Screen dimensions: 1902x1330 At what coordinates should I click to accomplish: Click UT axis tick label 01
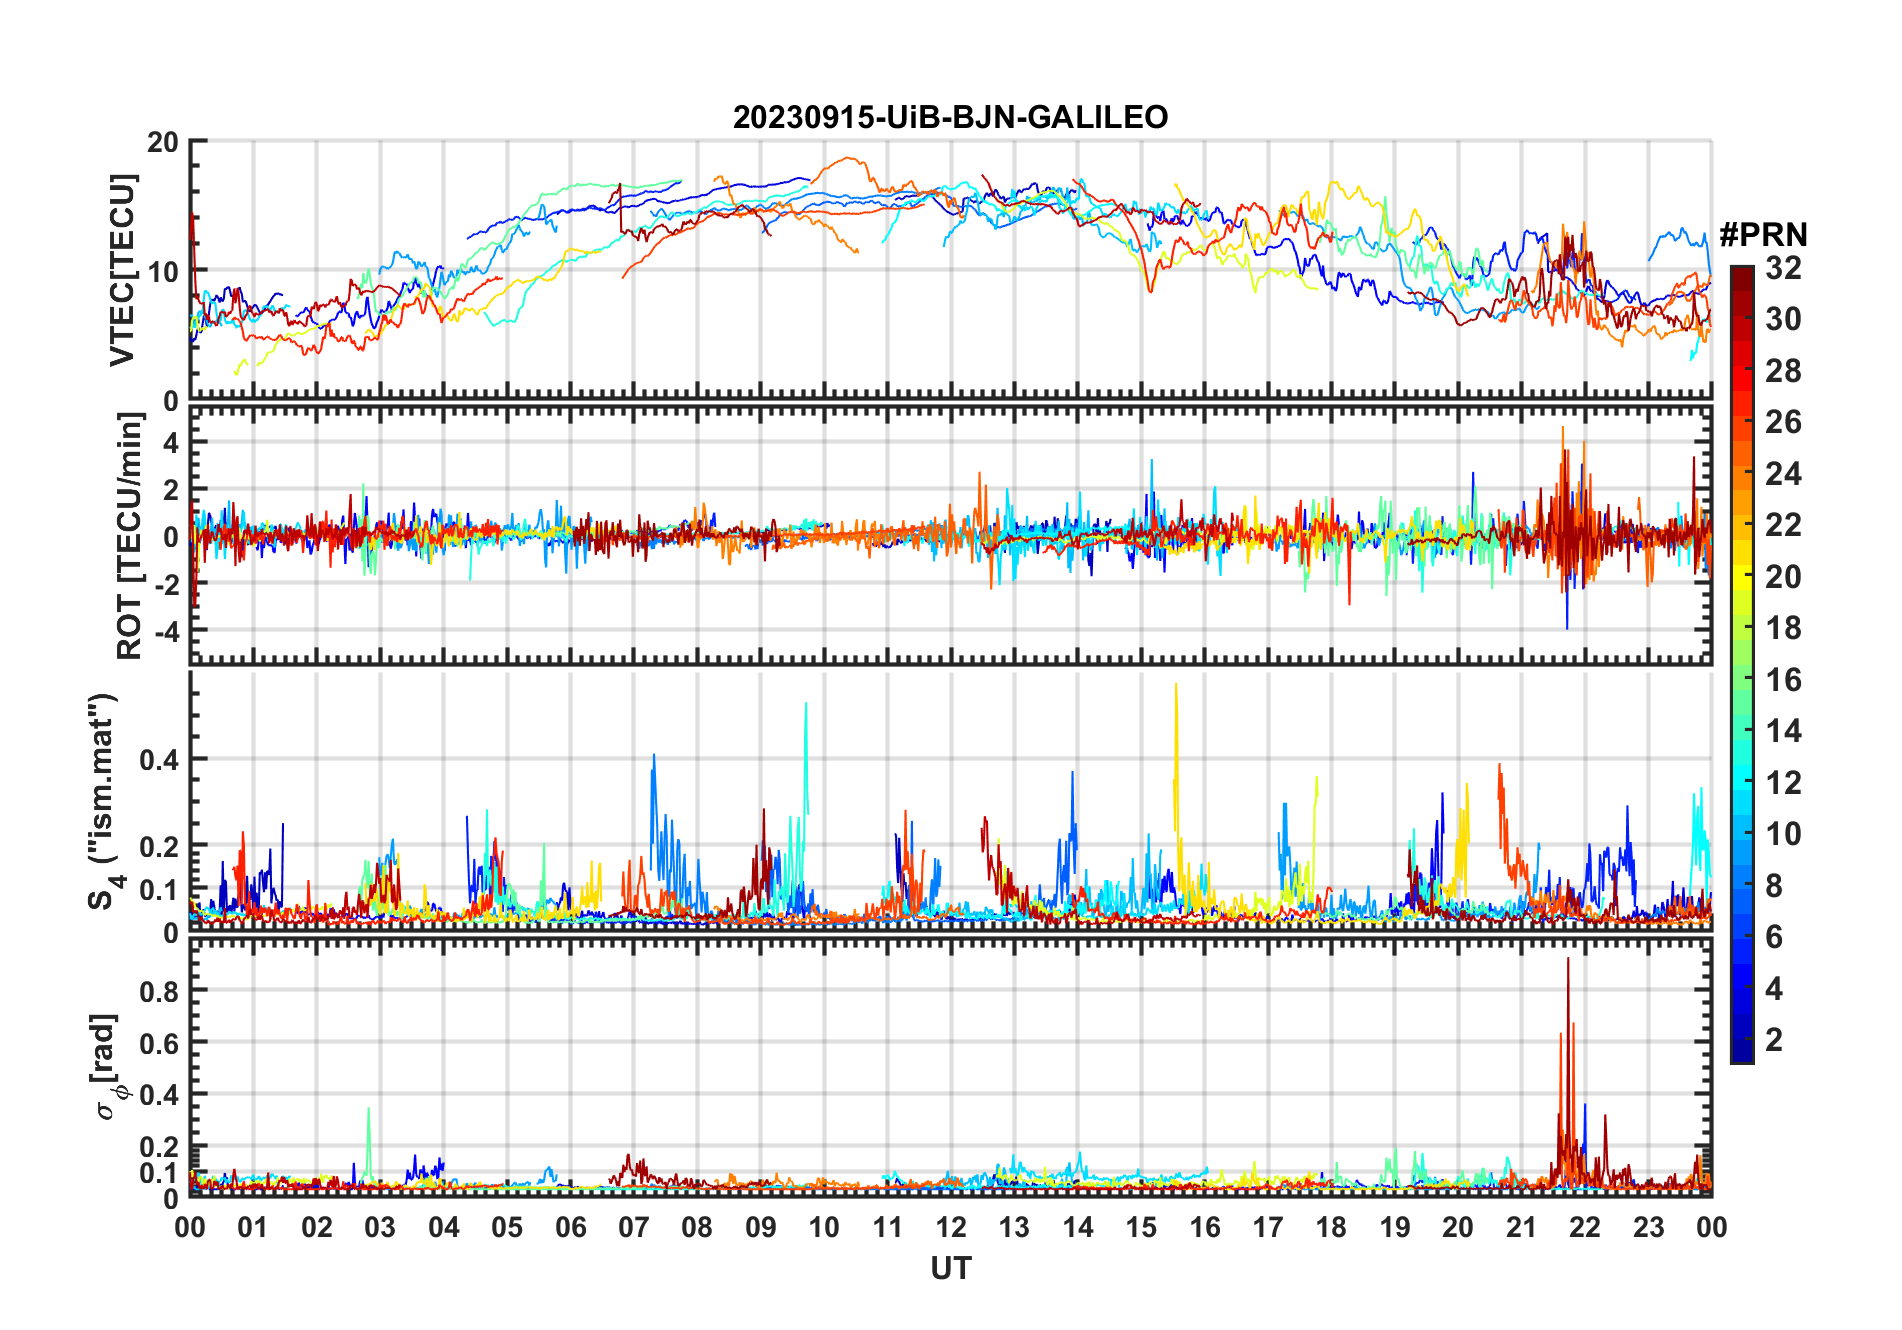253,1228
